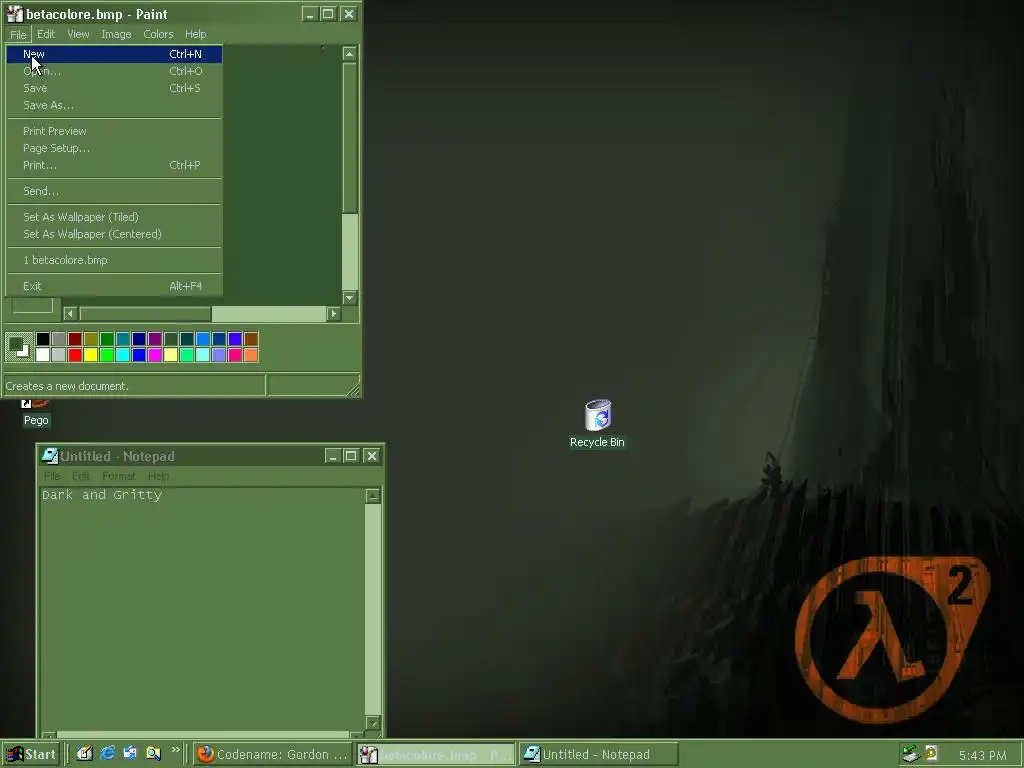Open the Paint Image menu
1024x768 pixels.
116,34
